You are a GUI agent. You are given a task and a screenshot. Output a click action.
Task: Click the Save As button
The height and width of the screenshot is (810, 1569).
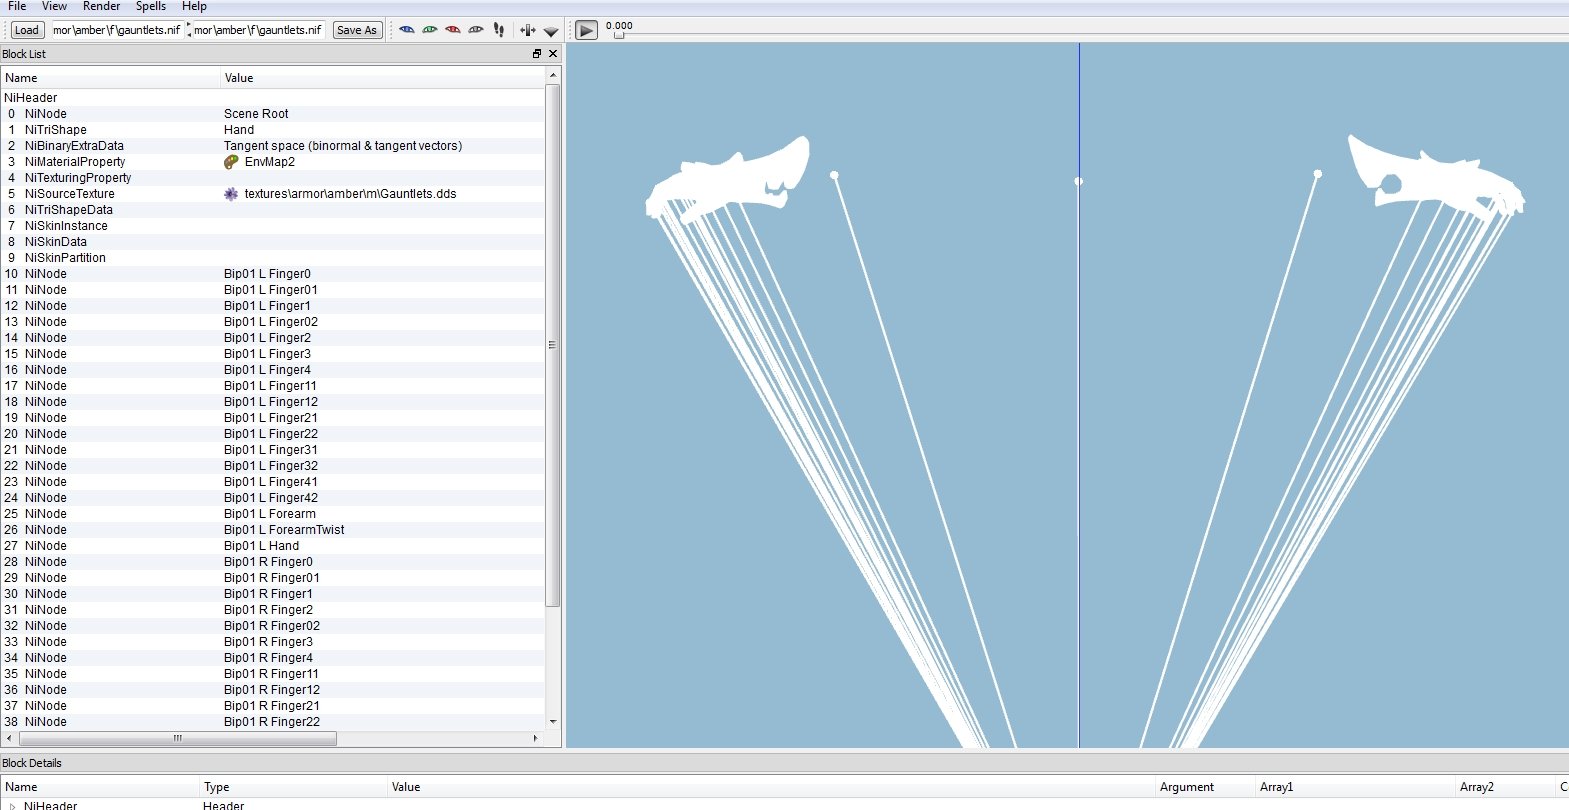(357, 30)
